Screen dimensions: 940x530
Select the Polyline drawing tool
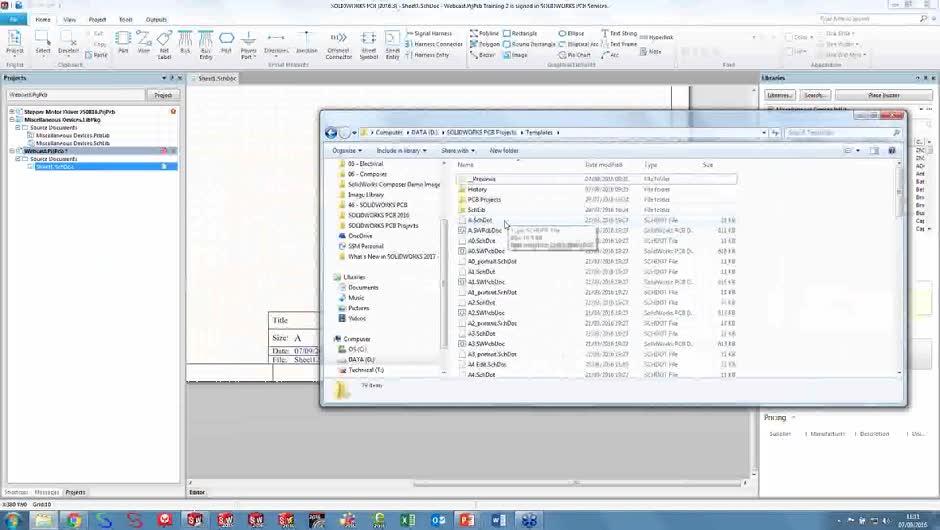[484, 34]
